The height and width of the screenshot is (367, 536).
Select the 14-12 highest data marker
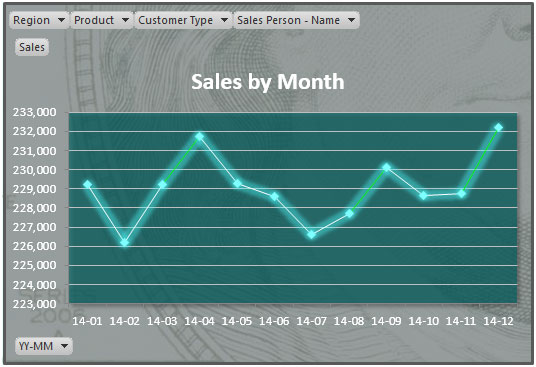[x=498, y=127]
